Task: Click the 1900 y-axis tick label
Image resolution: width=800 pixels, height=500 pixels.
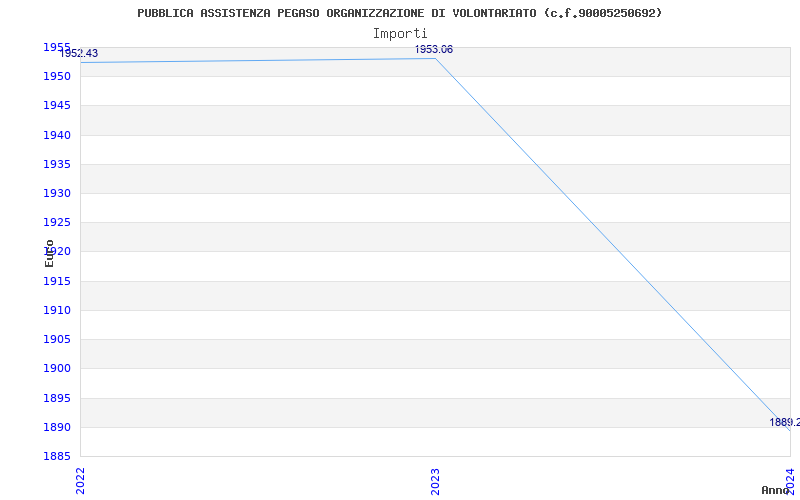Action: click(x=57, y=368)
